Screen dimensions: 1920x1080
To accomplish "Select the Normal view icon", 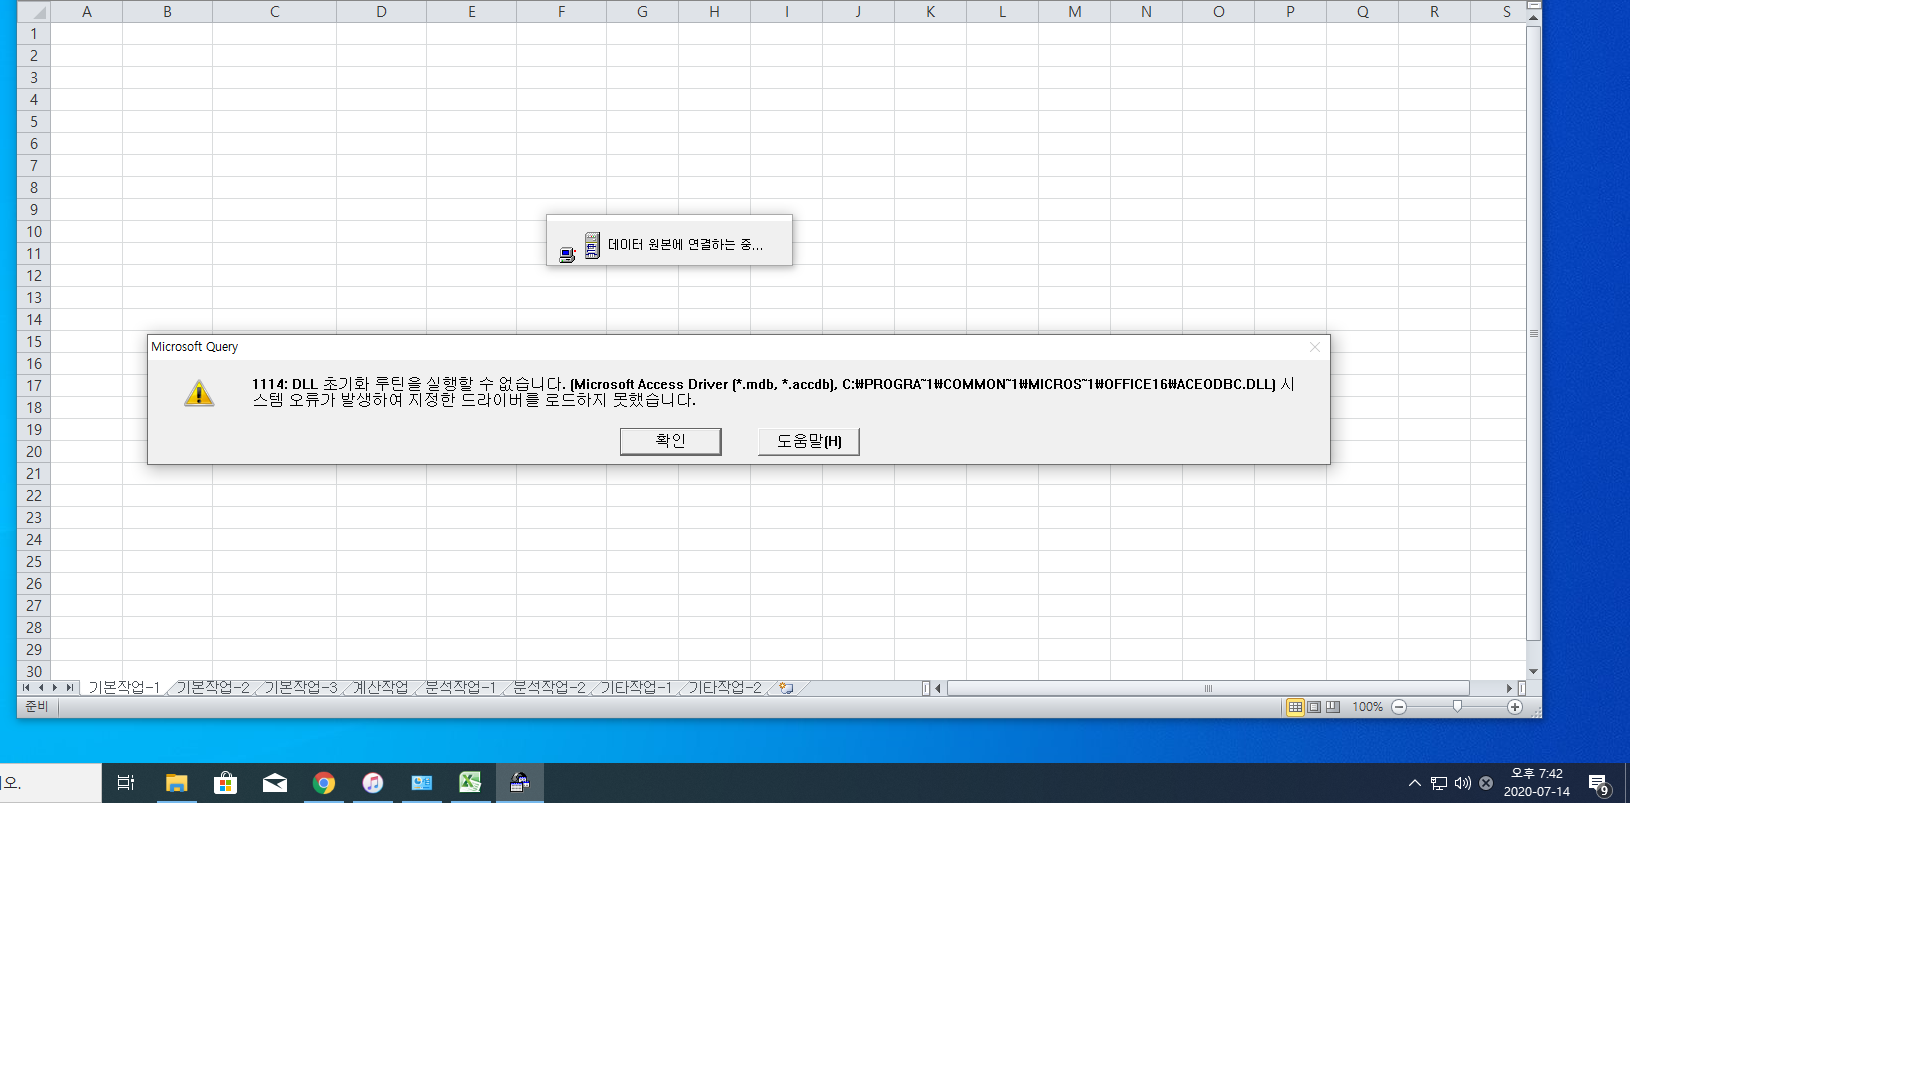I will tap(1295, 707).
